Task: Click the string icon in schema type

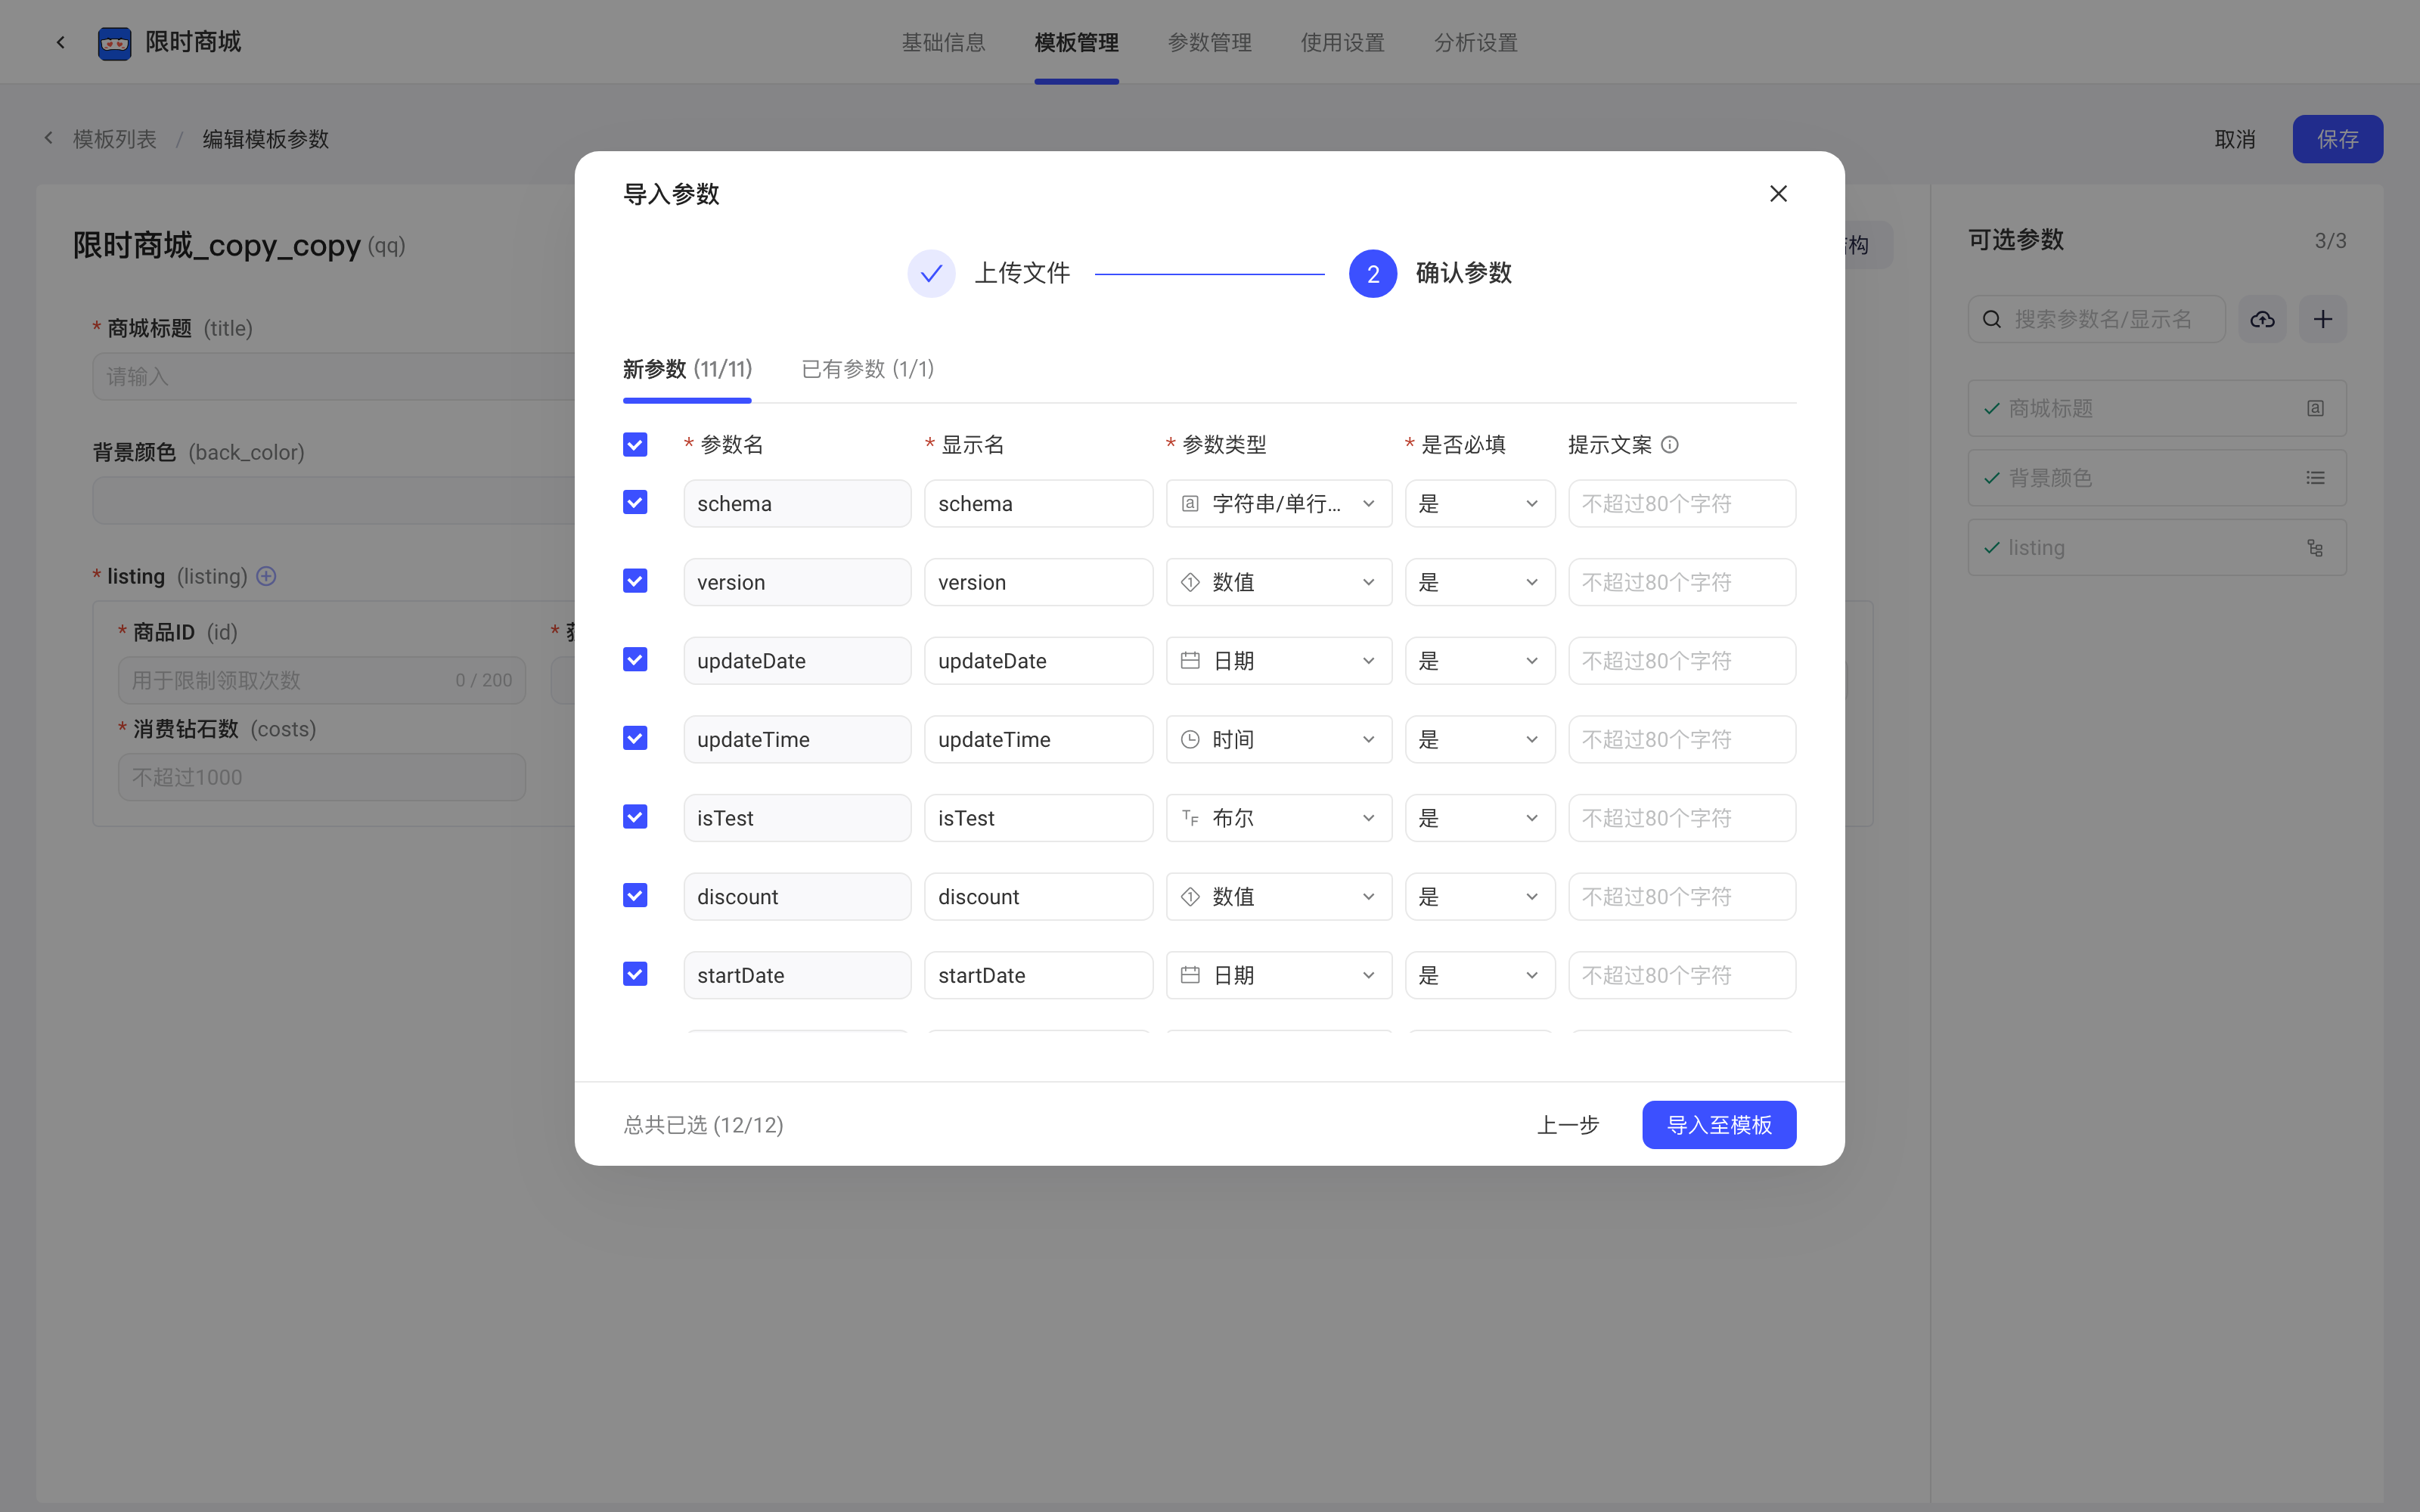Action: [1190, 503]
